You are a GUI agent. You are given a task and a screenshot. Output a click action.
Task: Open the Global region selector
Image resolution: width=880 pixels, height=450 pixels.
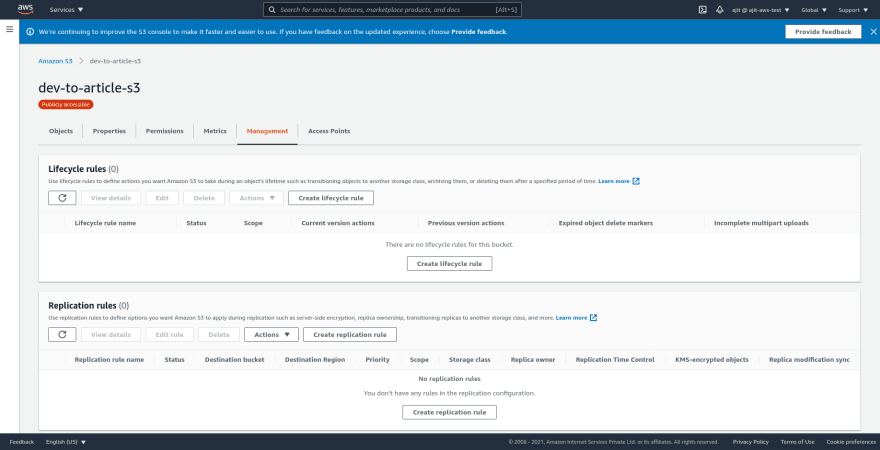click(x=814, y=10)
